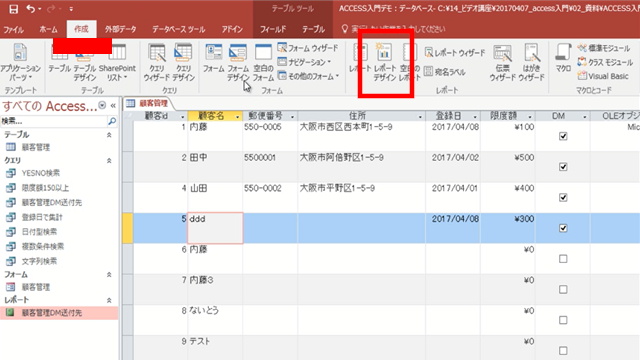The image size is (640, 360).
Task: Open the Visual Basic editor
Action: [602, 76]
